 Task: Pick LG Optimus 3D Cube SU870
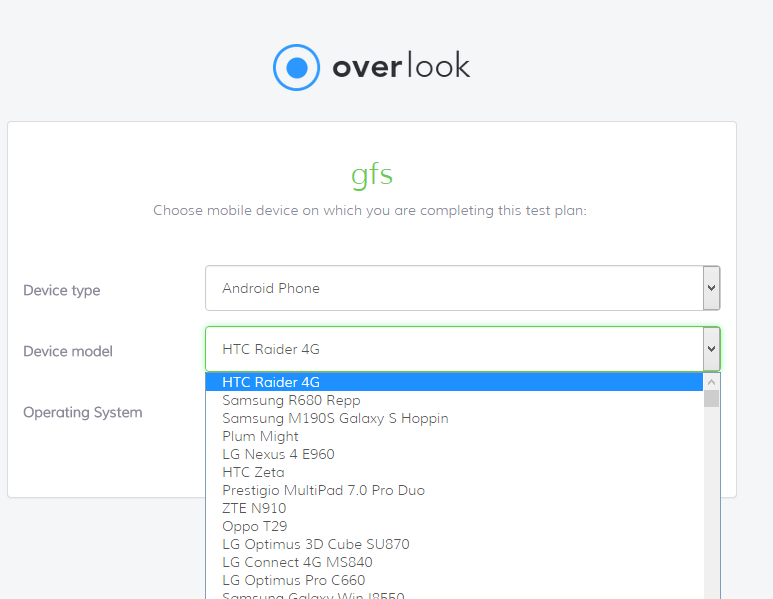[454, 544]
